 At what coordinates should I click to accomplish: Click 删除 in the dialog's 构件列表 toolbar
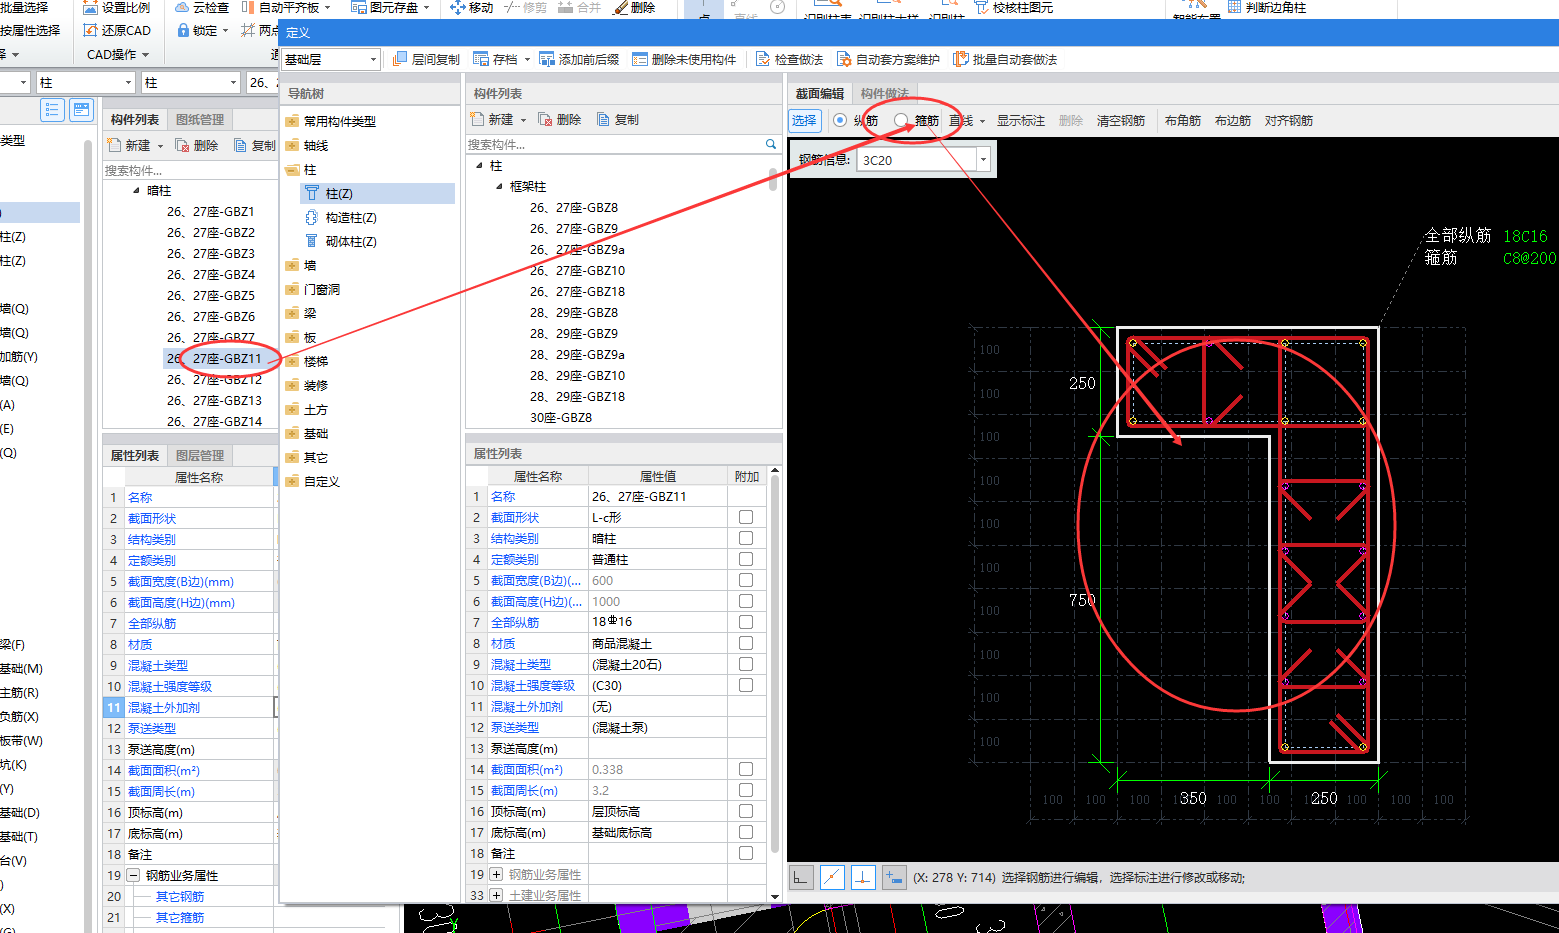pyautogui.click(x=559, y=119)
